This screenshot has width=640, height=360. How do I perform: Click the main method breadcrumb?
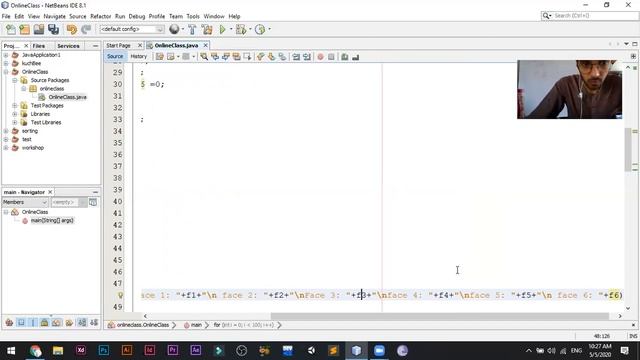196,325
